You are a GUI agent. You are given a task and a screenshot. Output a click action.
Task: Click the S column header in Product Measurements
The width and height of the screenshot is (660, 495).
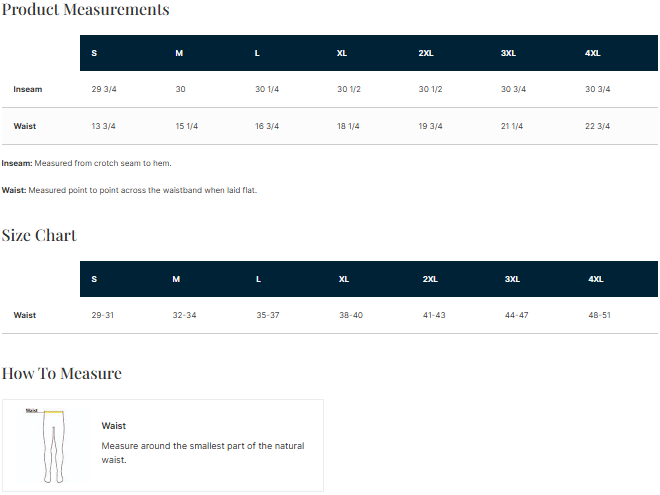tap(94, 53)
